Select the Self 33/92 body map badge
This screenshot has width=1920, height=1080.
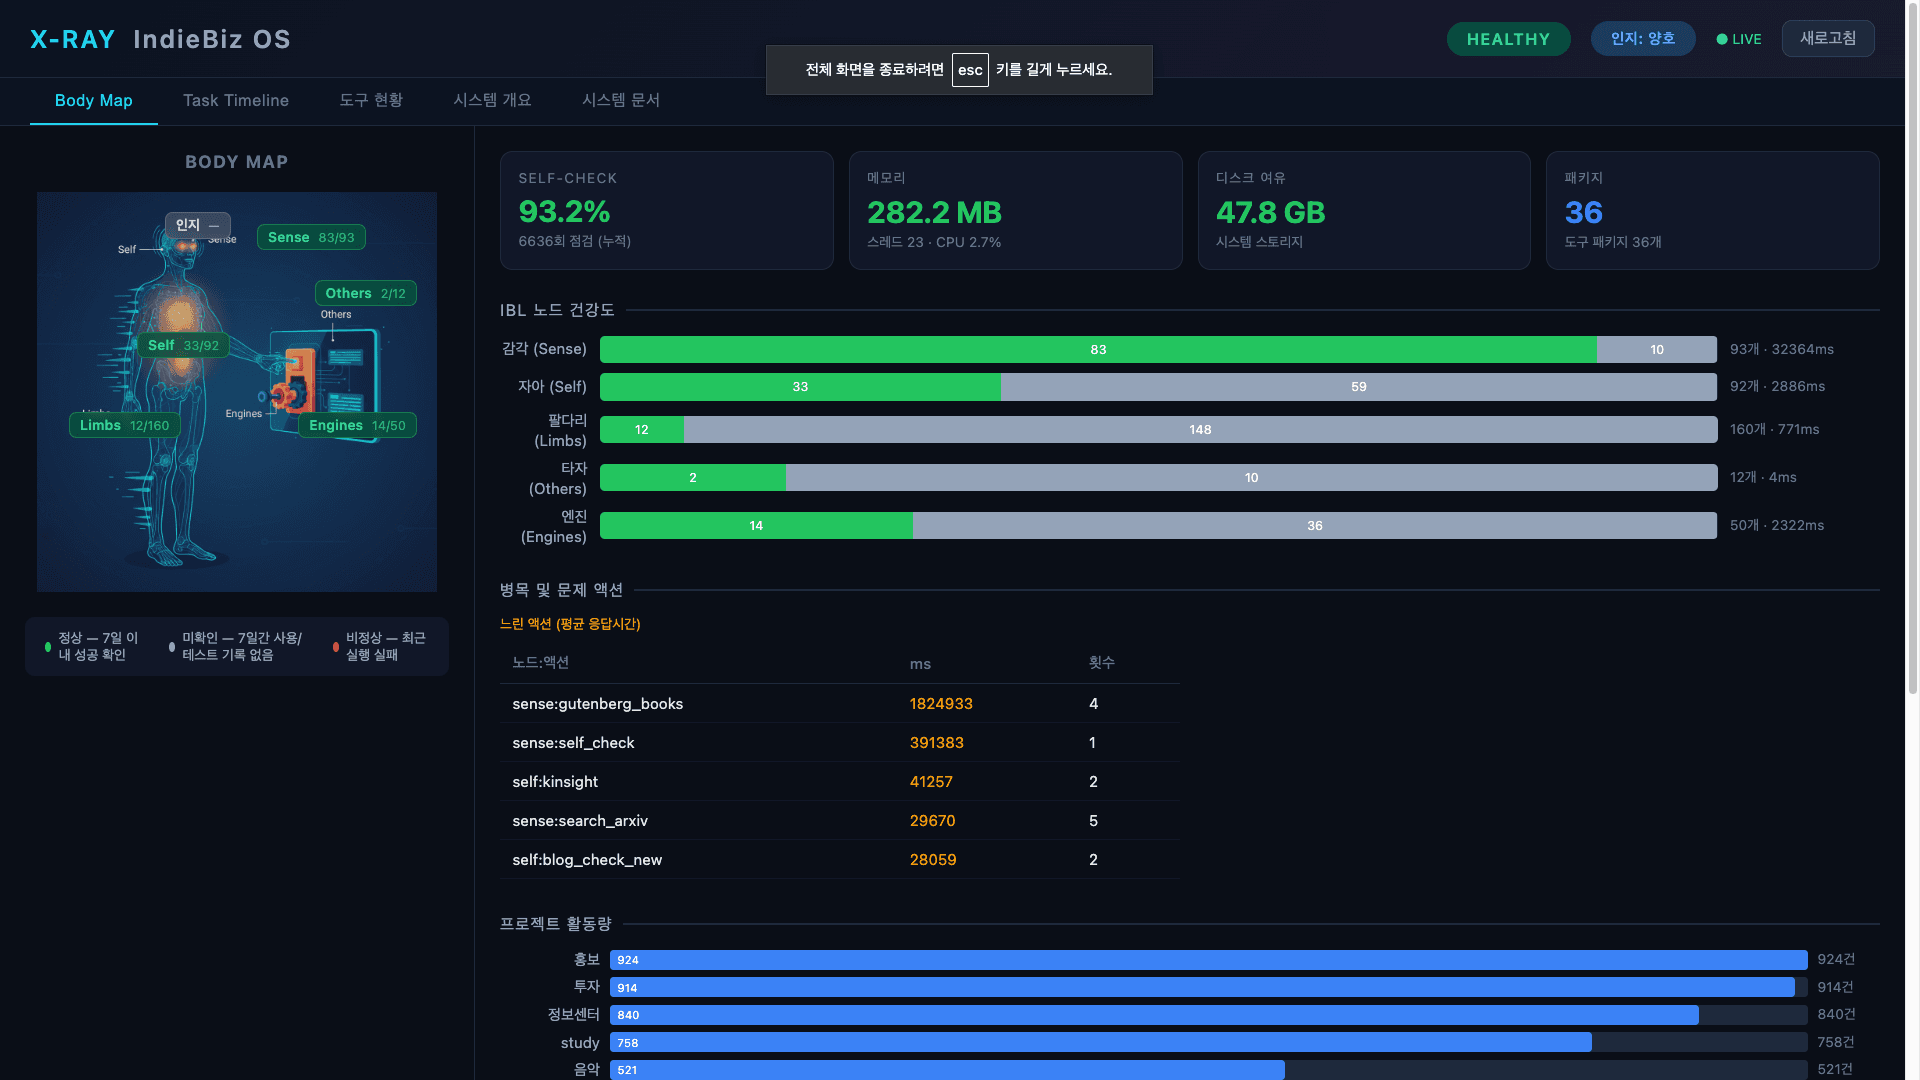tap(184, 344)
